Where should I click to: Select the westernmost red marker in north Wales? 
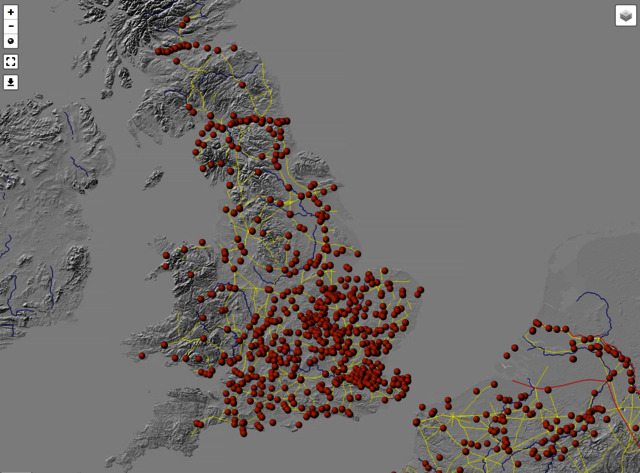click(x=167, y=256)
